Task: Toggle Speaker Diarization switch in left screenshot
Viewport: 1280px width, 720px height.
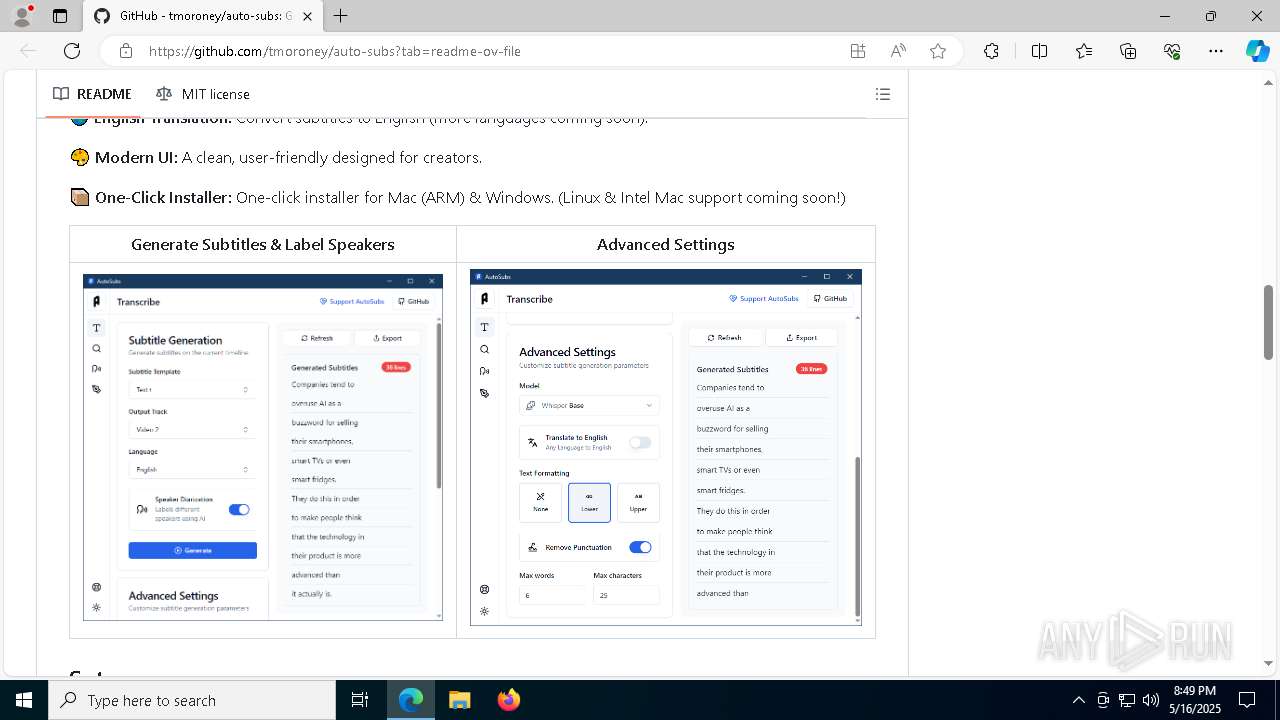Action: tap(239, 510)
